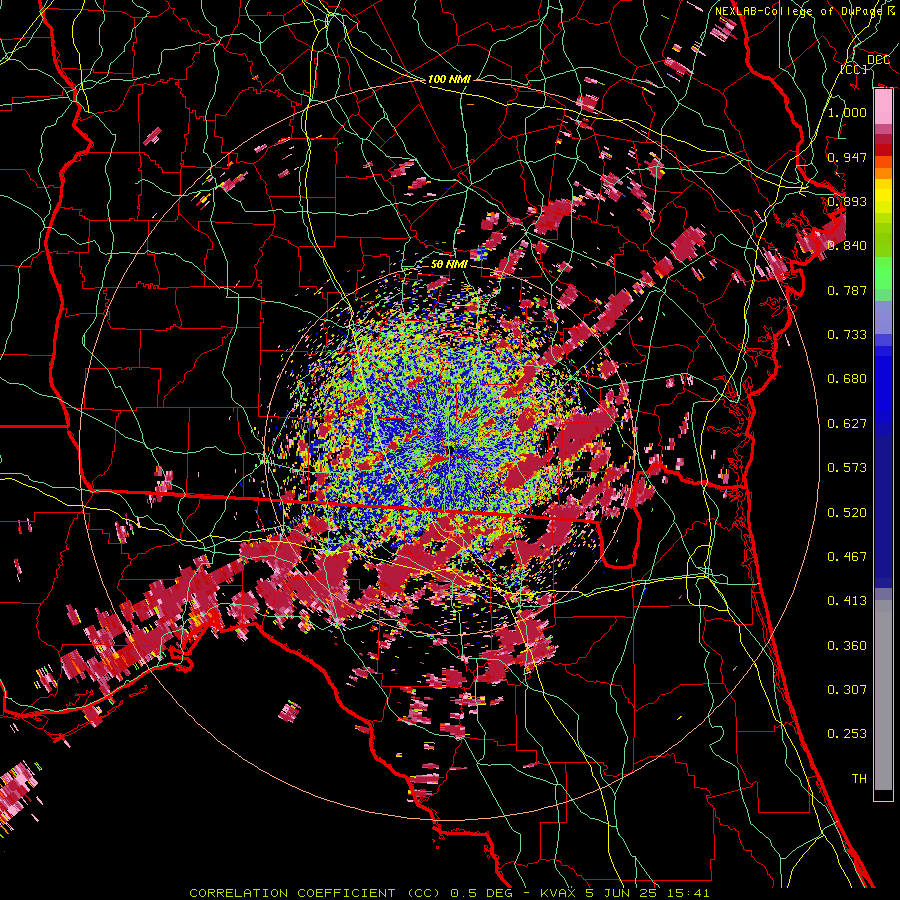The image size is (900, 900).
Task: Select the 0.840 legend value
Action: click(x=847, y=246)
